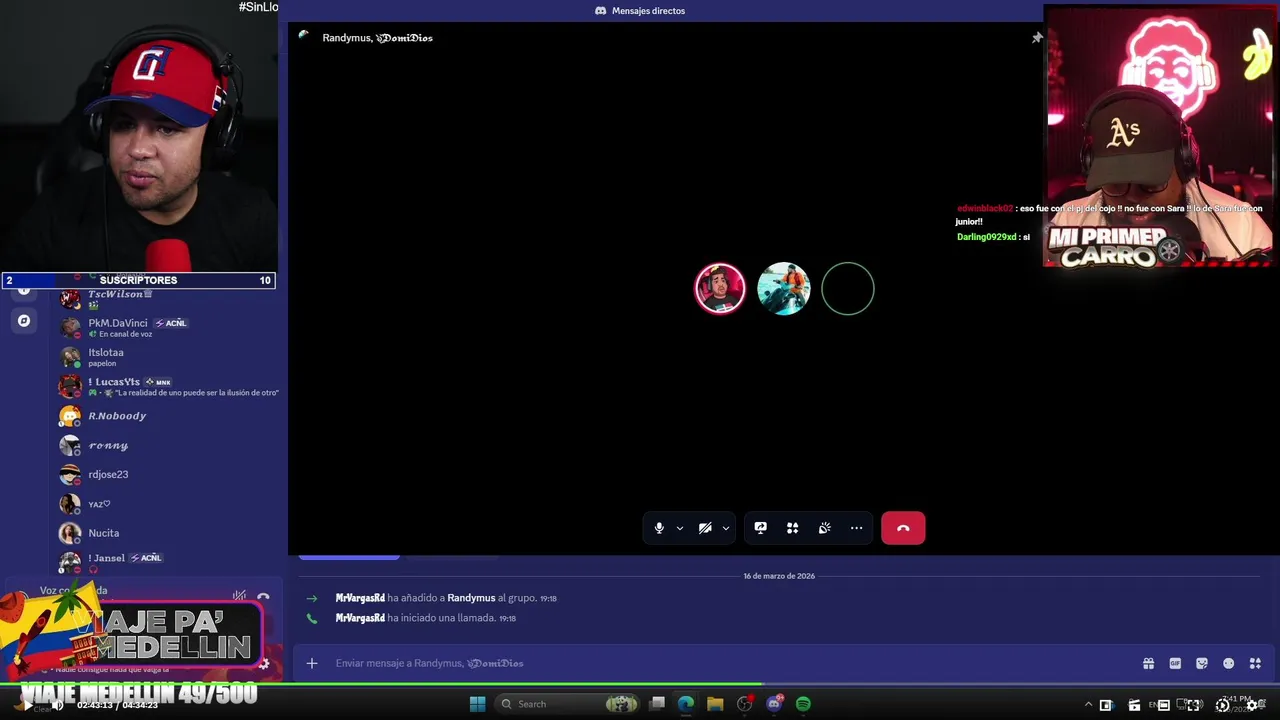
Task: Open user settings gear in Discord panel
Action: 264,663
